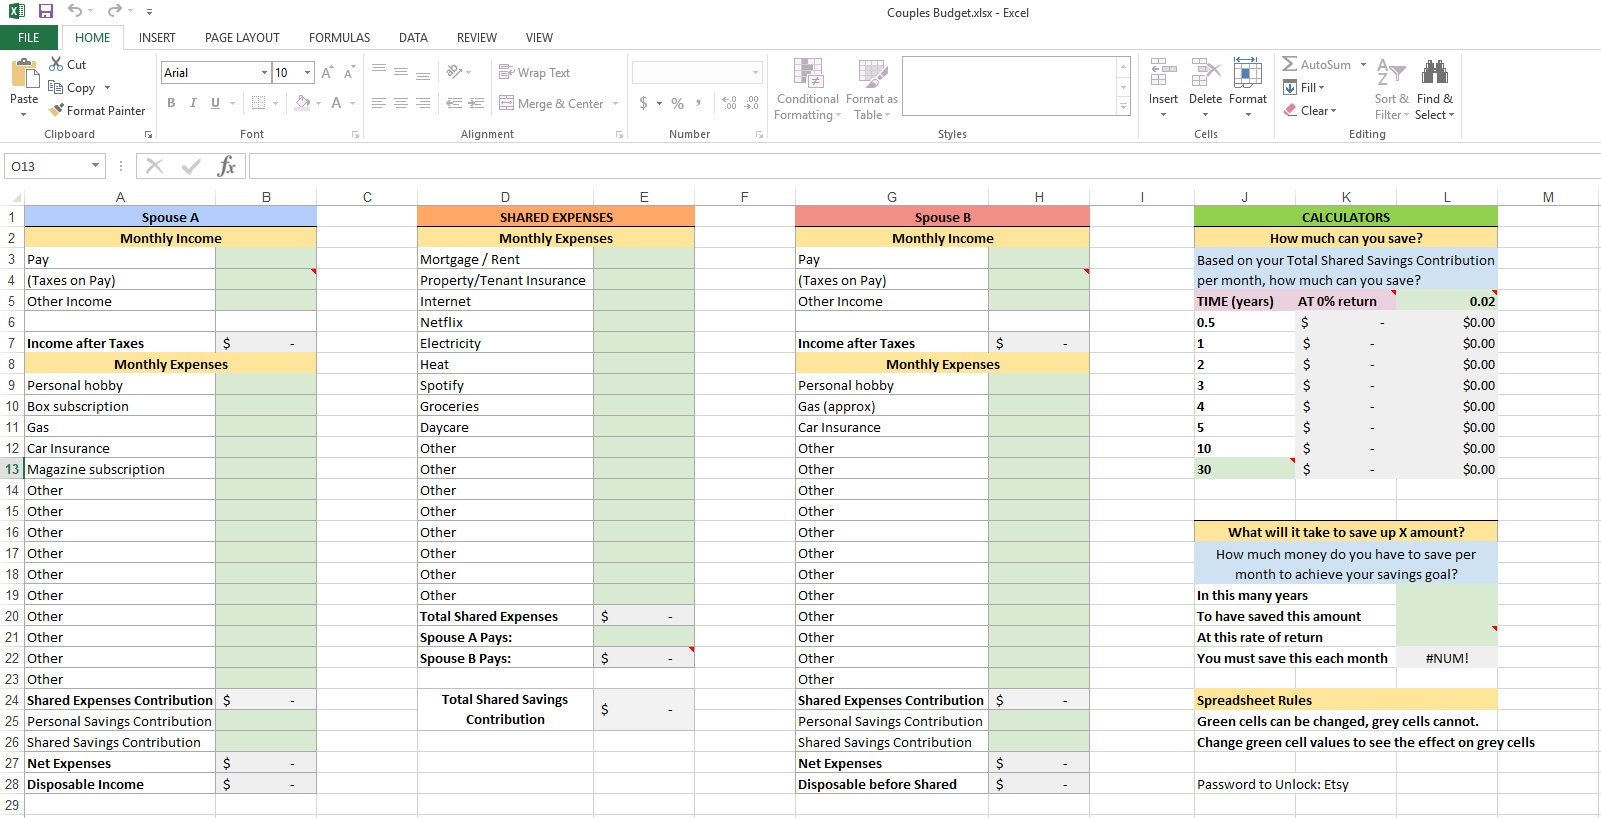Click the Borders icon

click(x=258, y=103)
